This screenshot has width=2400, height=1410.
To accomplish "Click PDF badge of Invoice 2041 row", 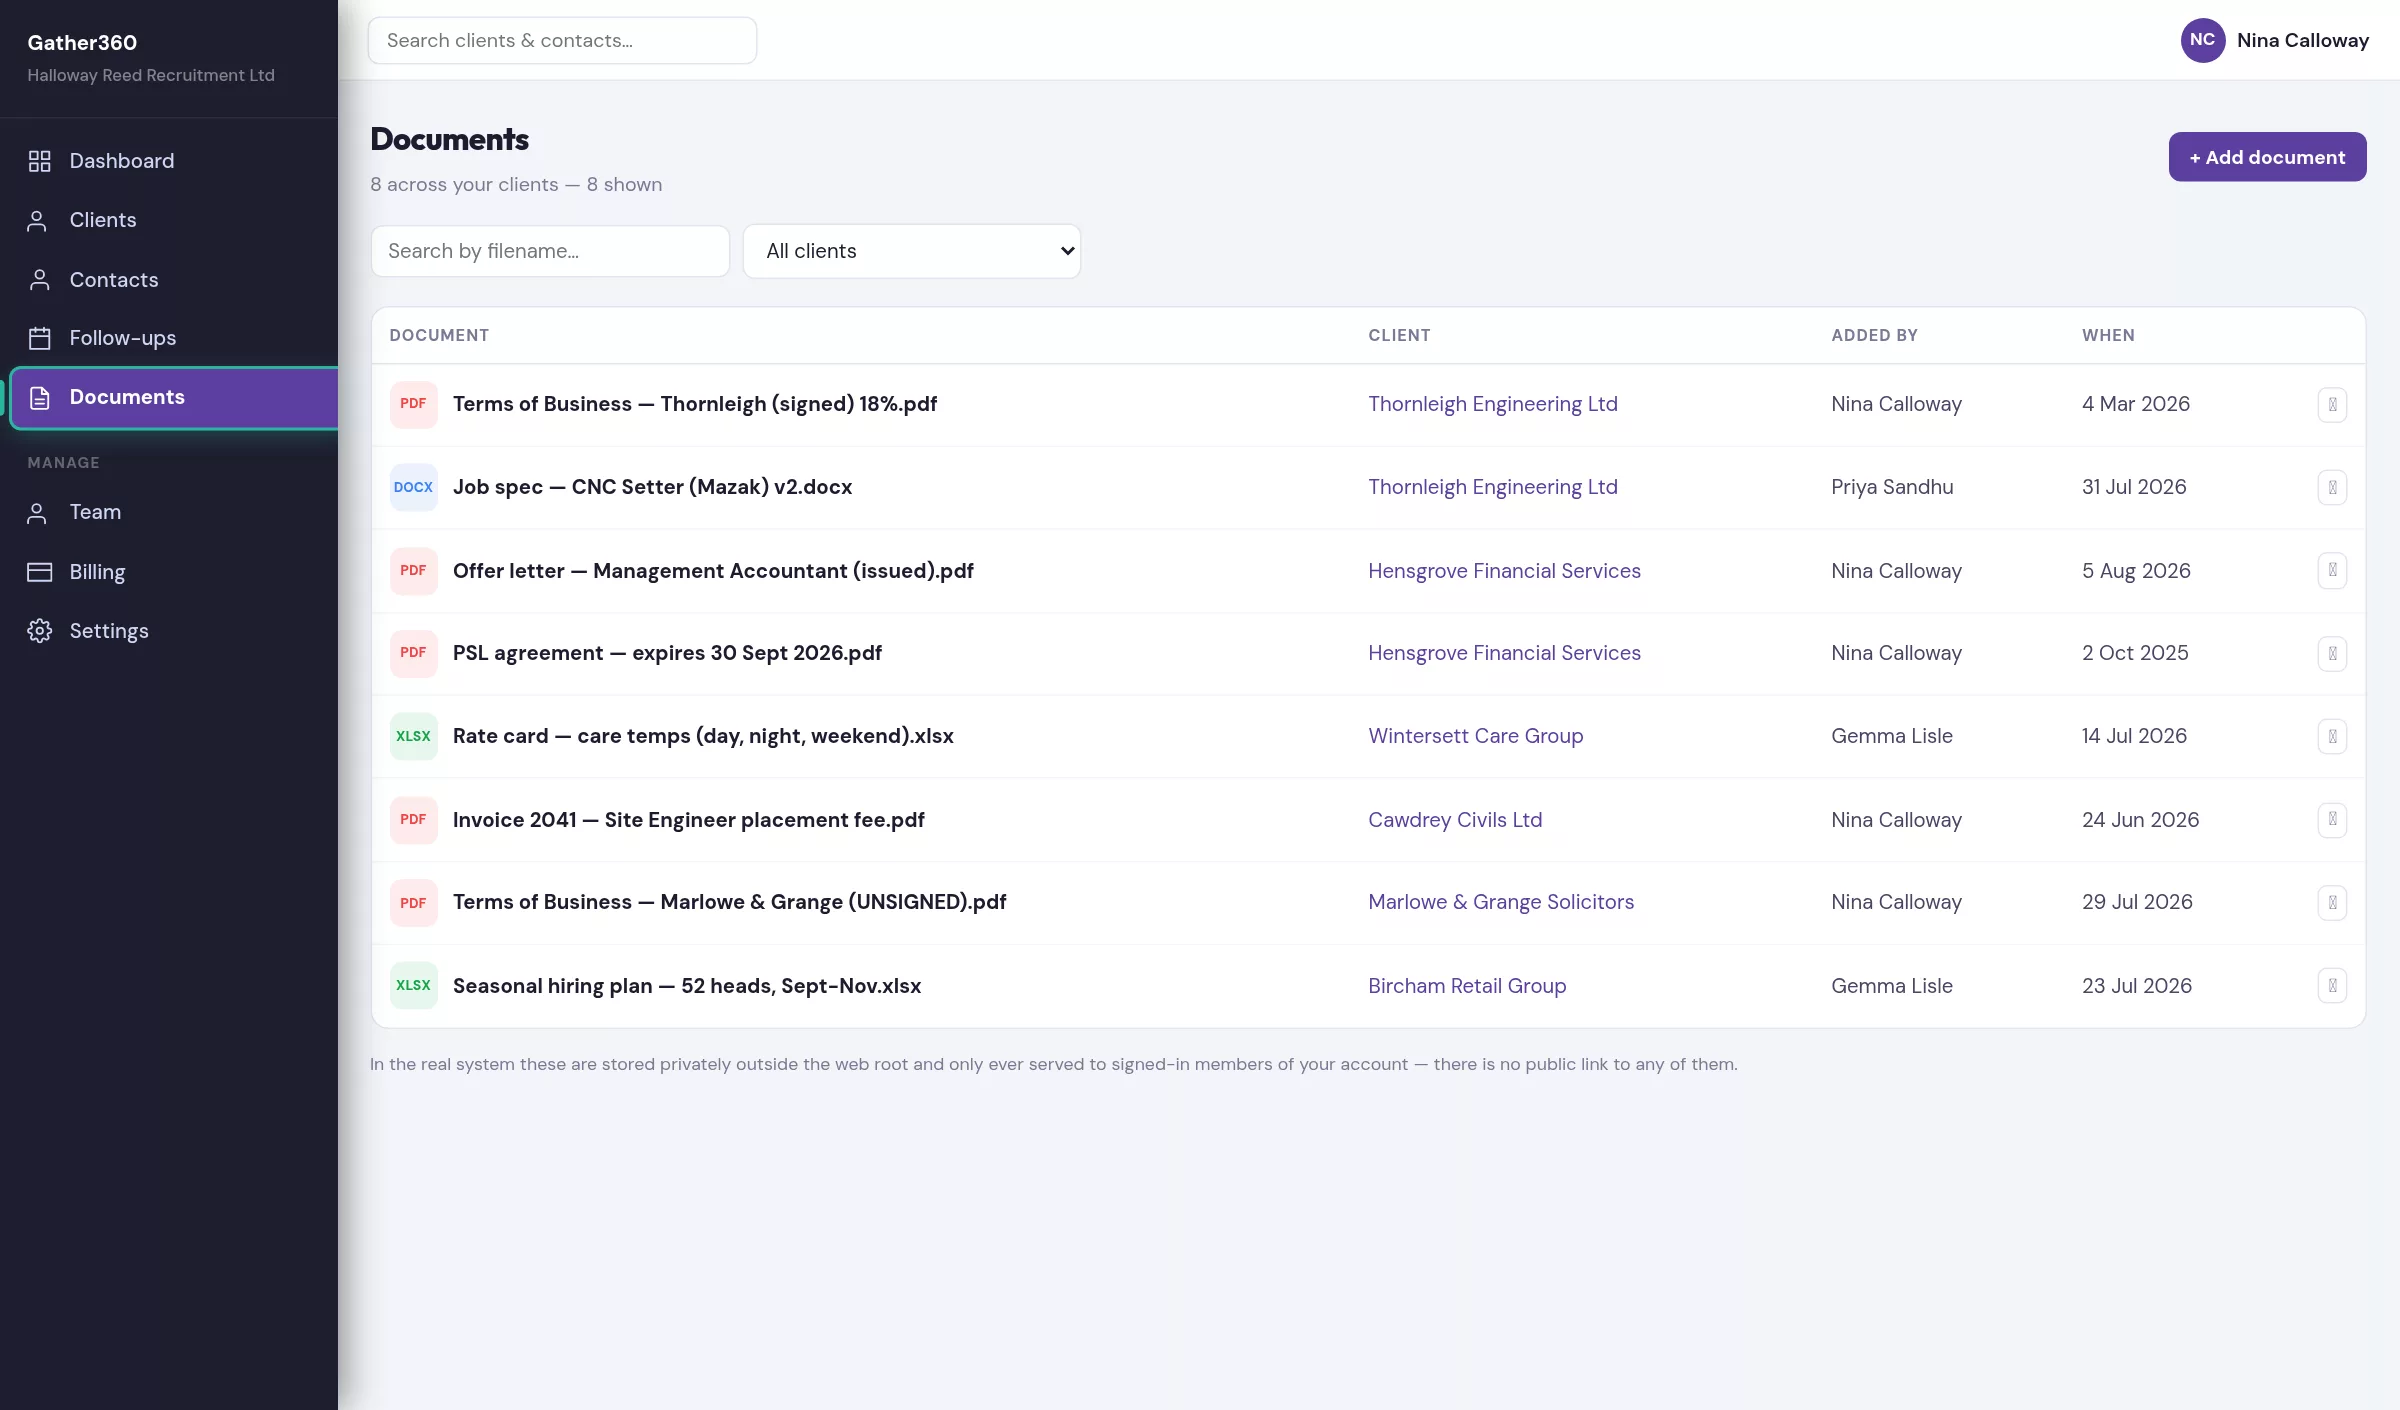I will click(x=413, y=820).
